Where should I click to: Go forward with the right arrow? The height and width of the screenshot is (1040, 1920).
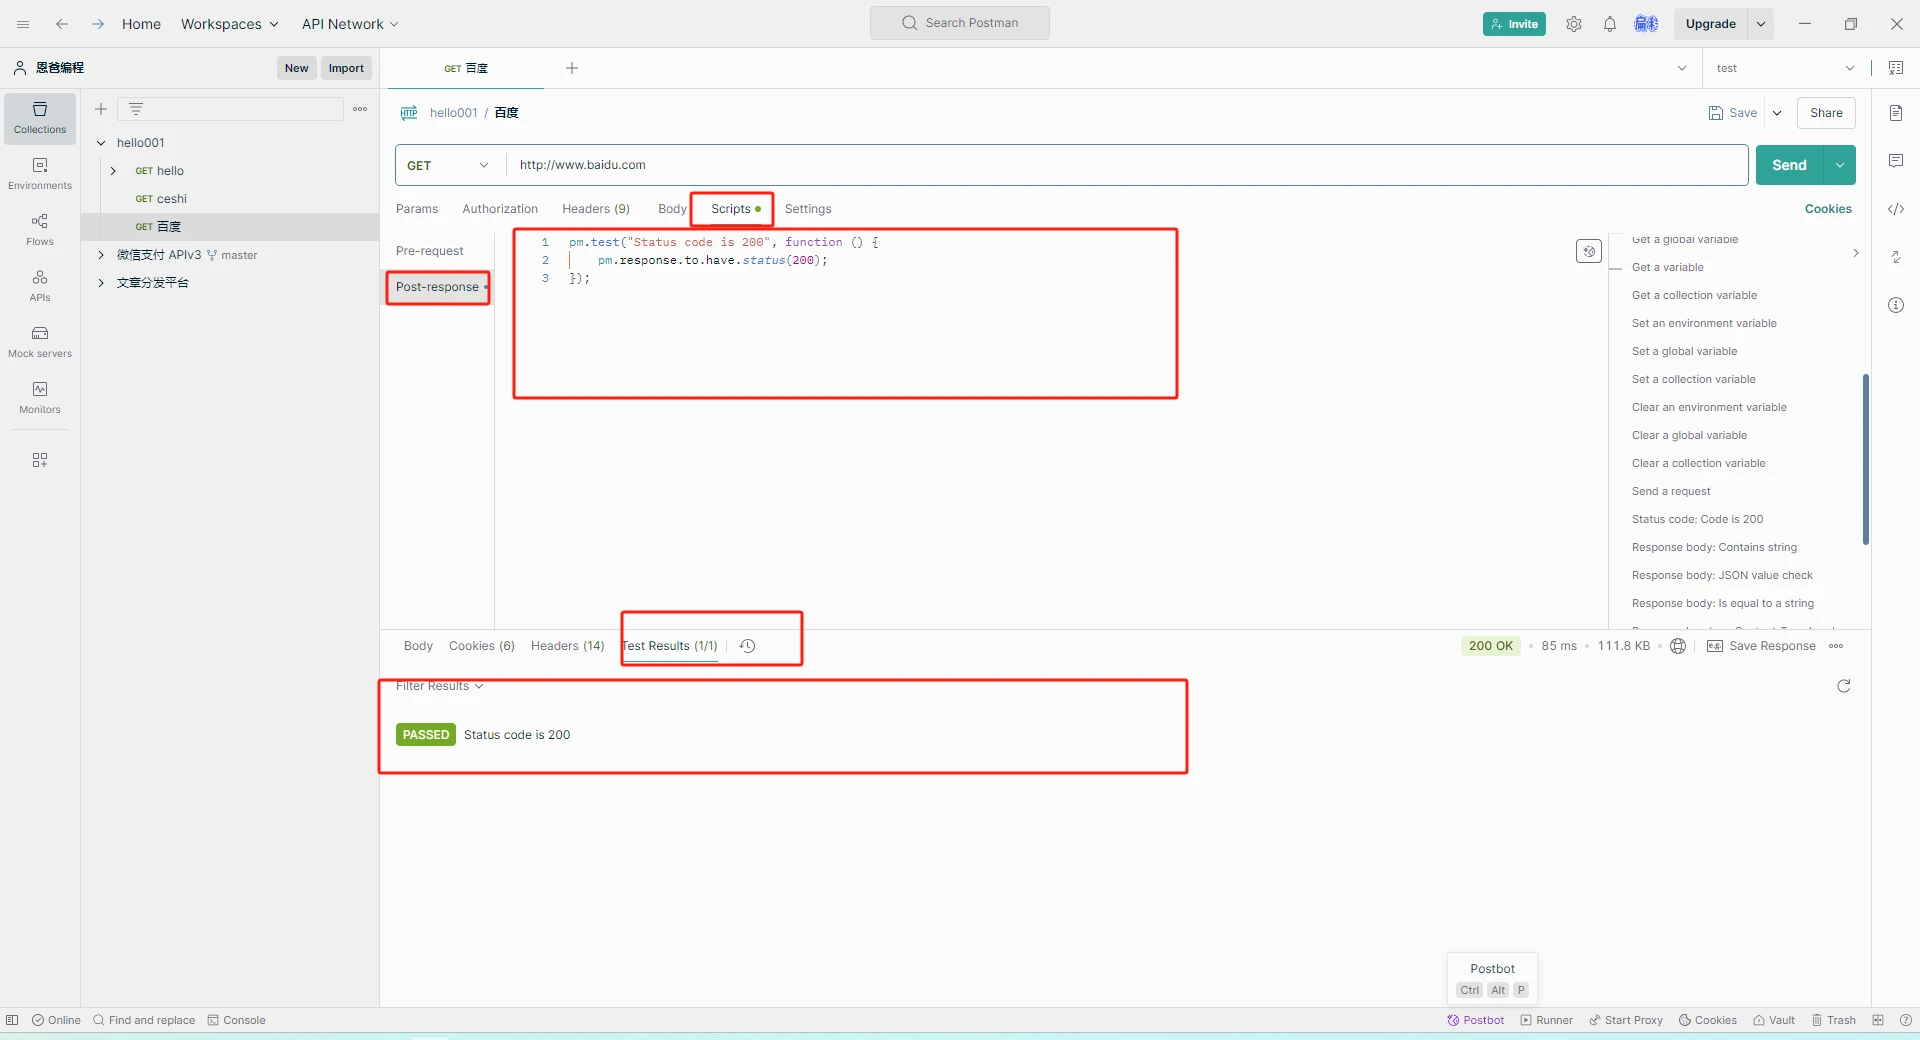pyautogui.click(x=97, y=24)
